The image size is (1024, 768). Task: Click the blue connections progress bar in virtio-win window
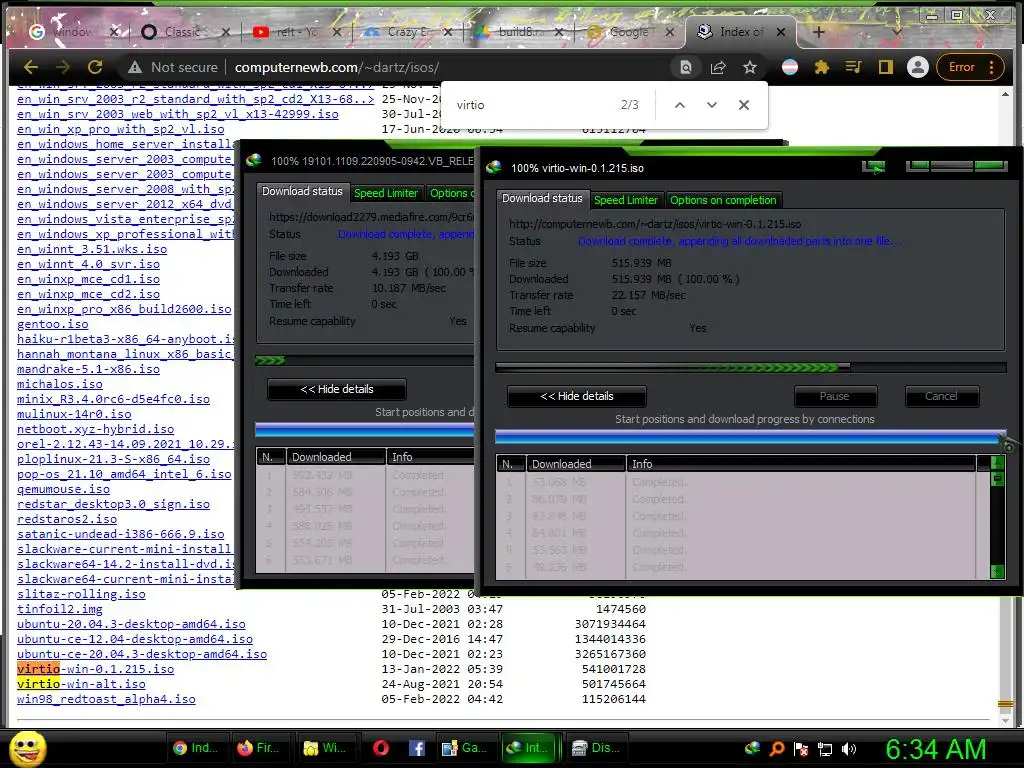tap(750, 437)
